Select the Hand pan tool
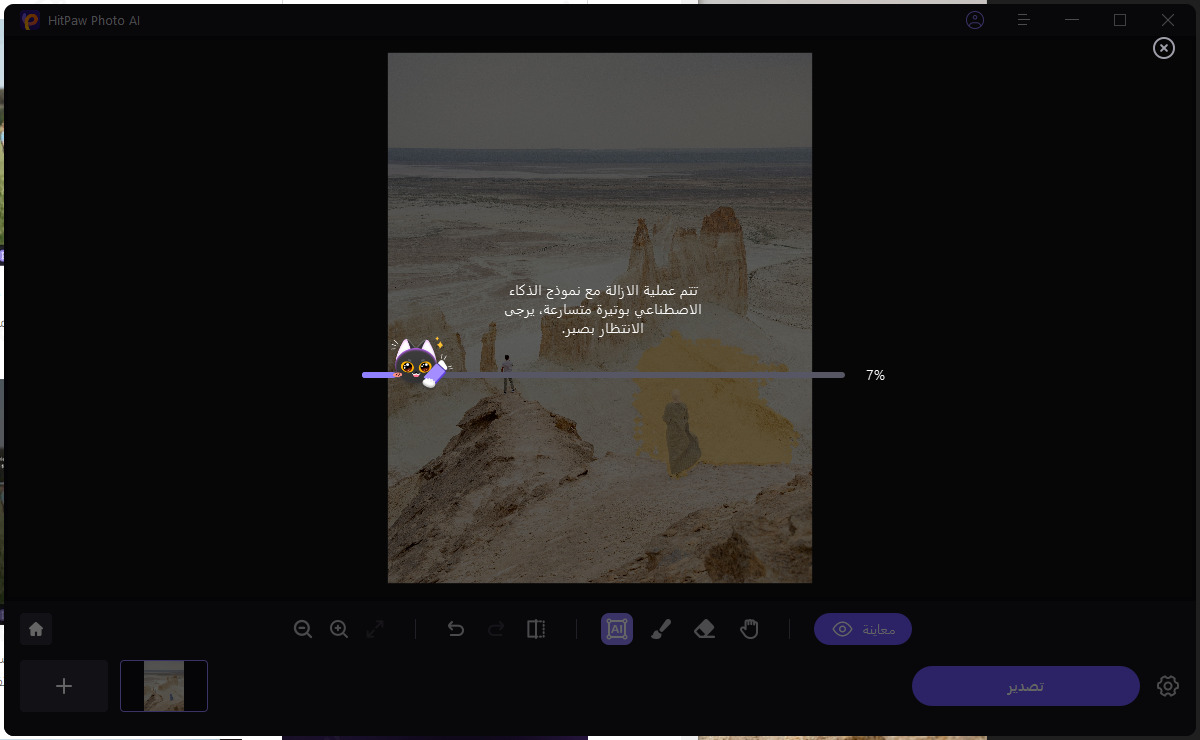This screenshot has width=1200, height=740. [749, 629]
